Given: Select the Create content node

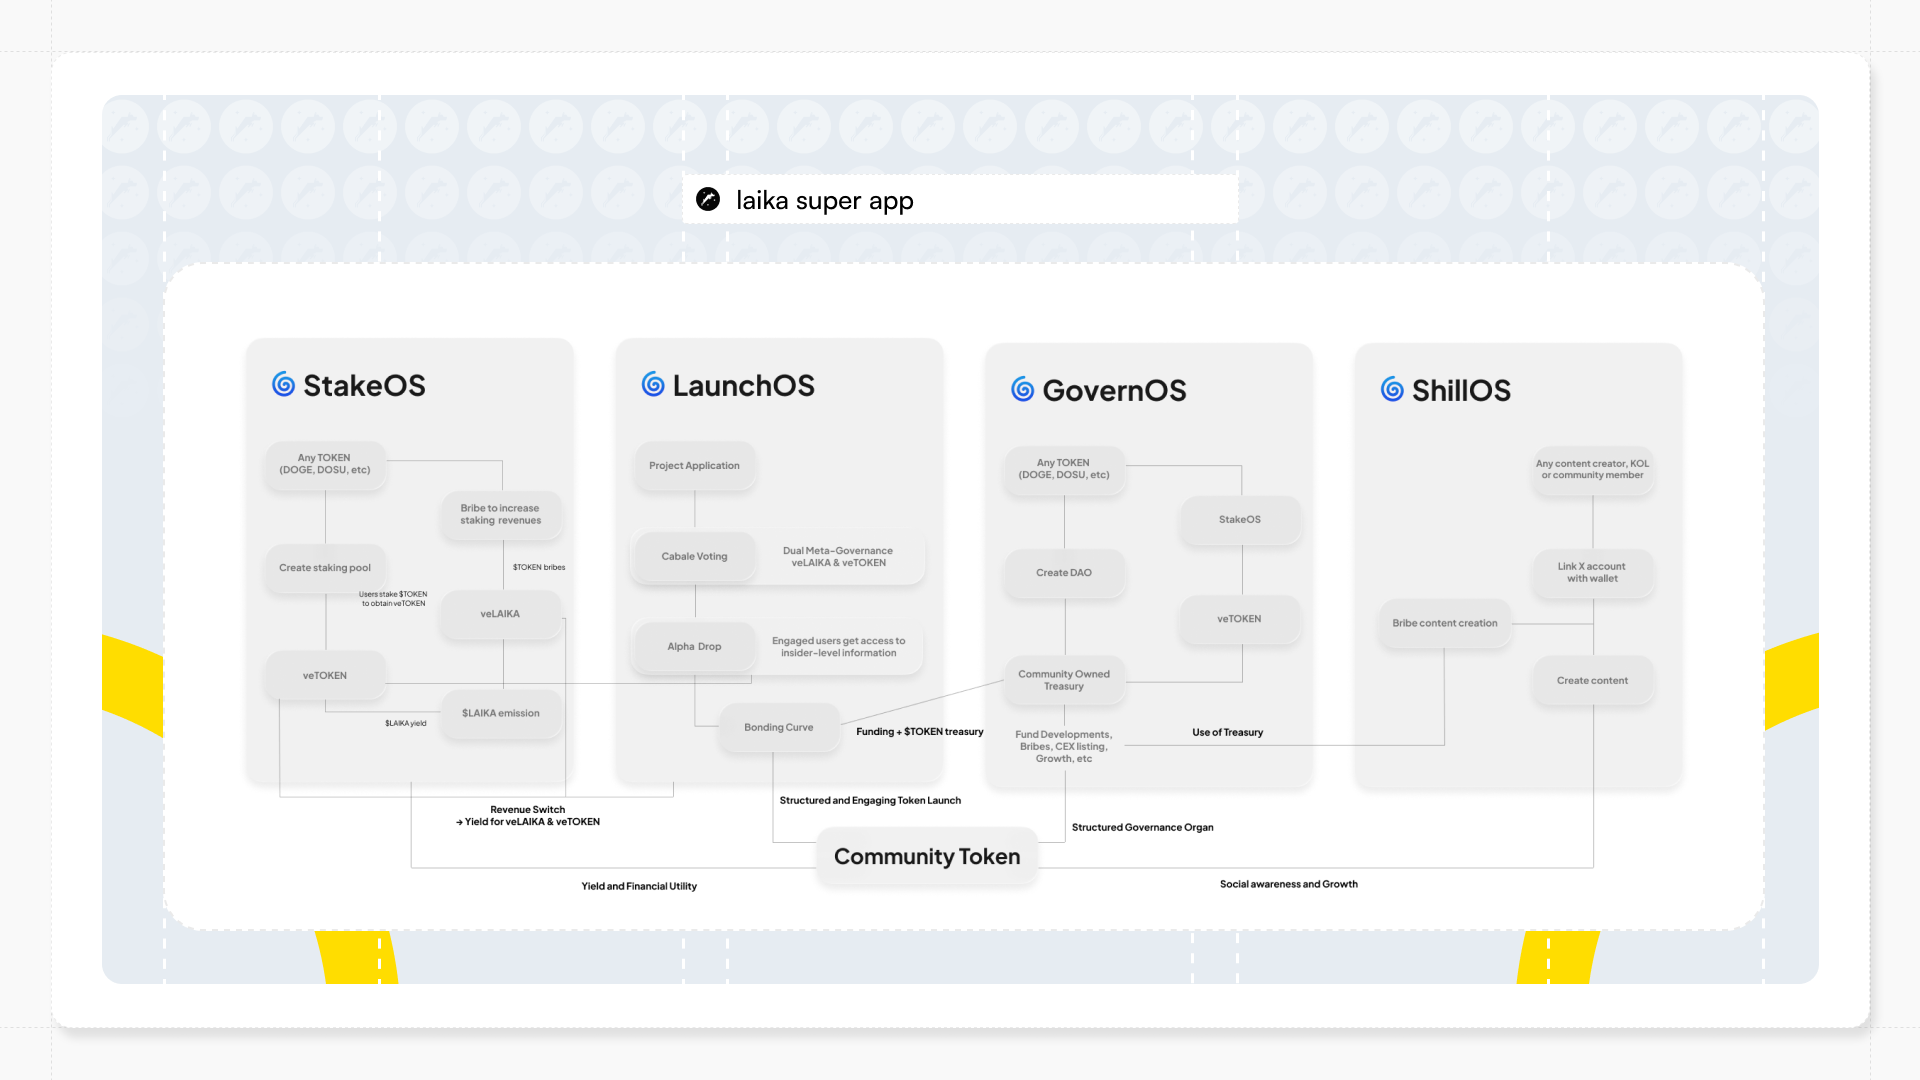Looking at the screenshot, I should (x=1592, y=681).
